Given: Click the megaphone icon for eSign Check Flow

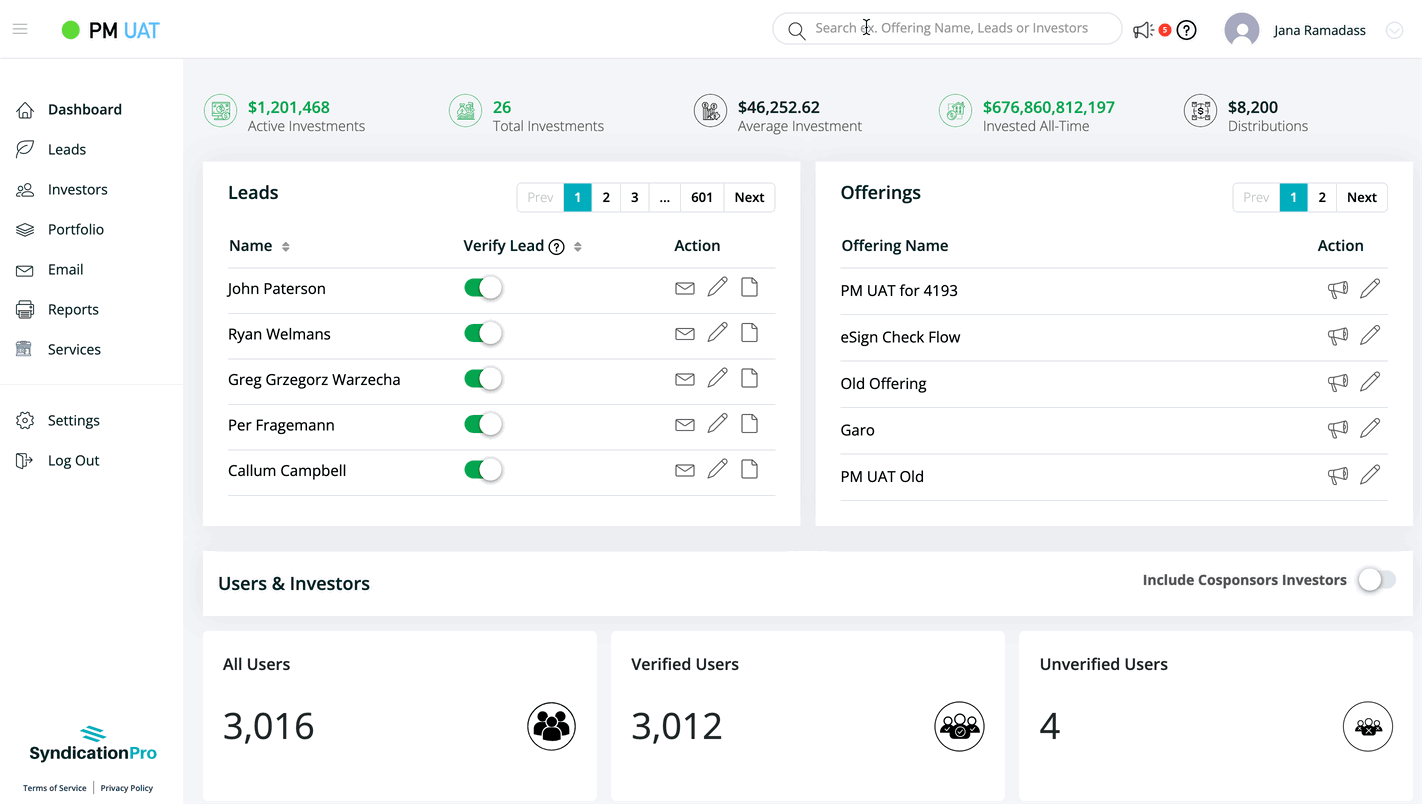Looking at the screenshot, I should tap(1337, 336).
